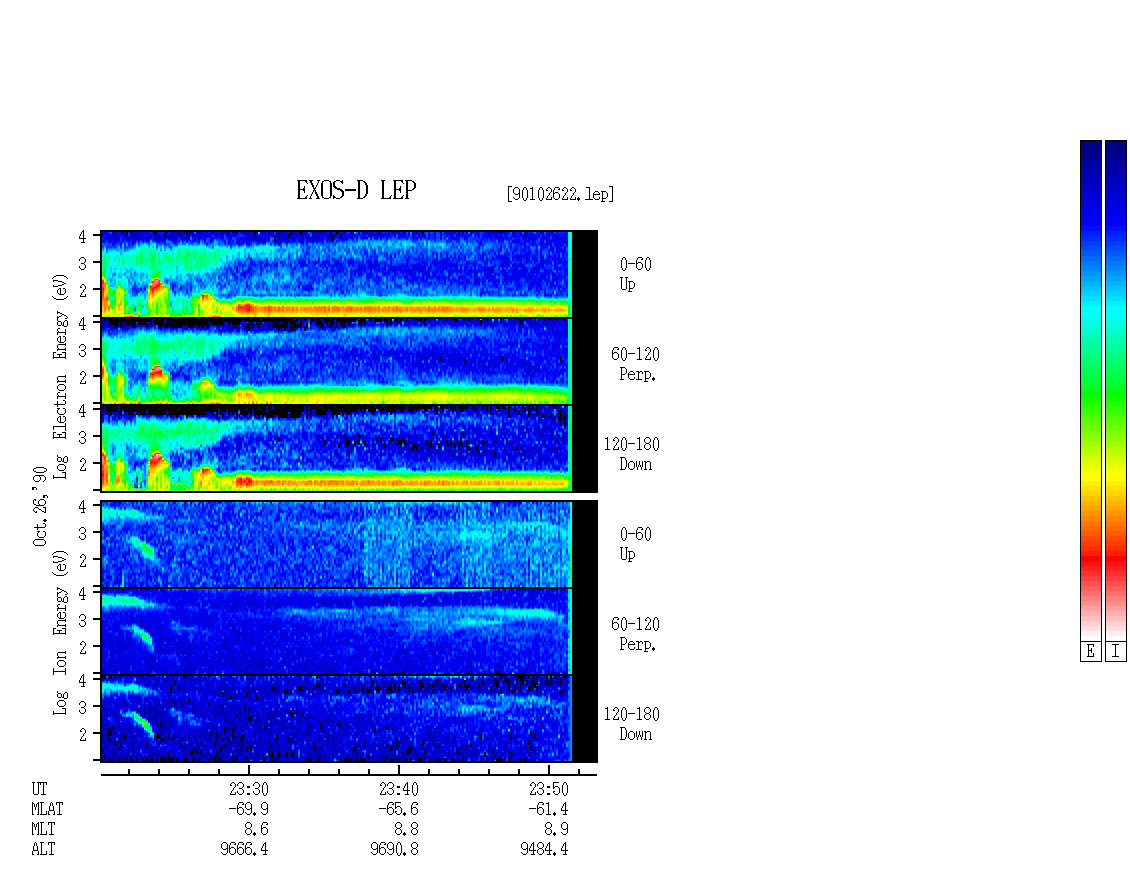Click the 0-60 Up label beside ion panel

(636, 544)
